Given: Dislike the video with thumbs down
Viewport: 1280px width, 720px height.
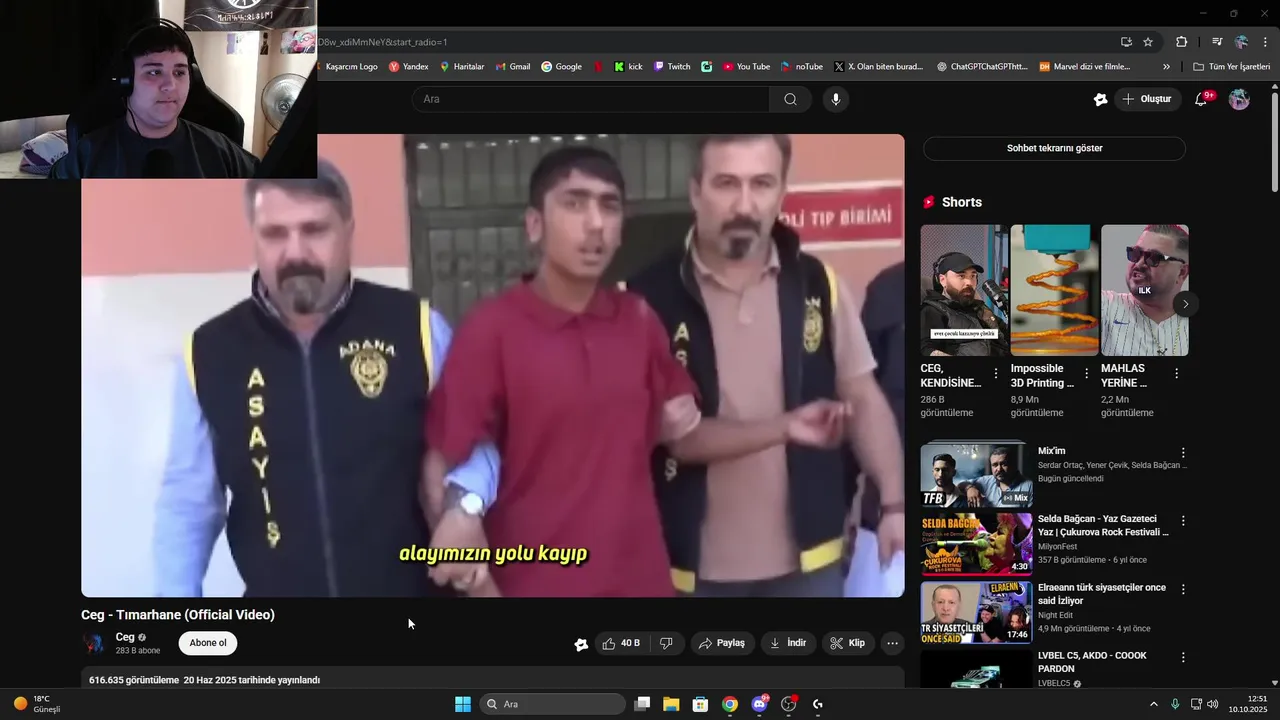Looking at the screenshot, I should click(x=666, y=643).
